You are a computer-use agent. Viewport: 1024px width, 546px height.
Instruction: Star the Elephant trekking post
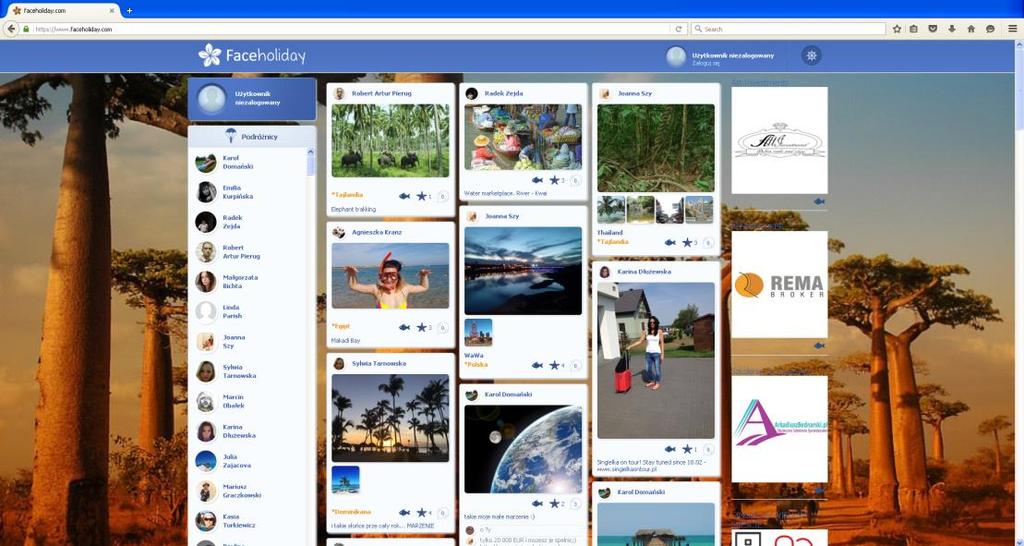[421, 196]
